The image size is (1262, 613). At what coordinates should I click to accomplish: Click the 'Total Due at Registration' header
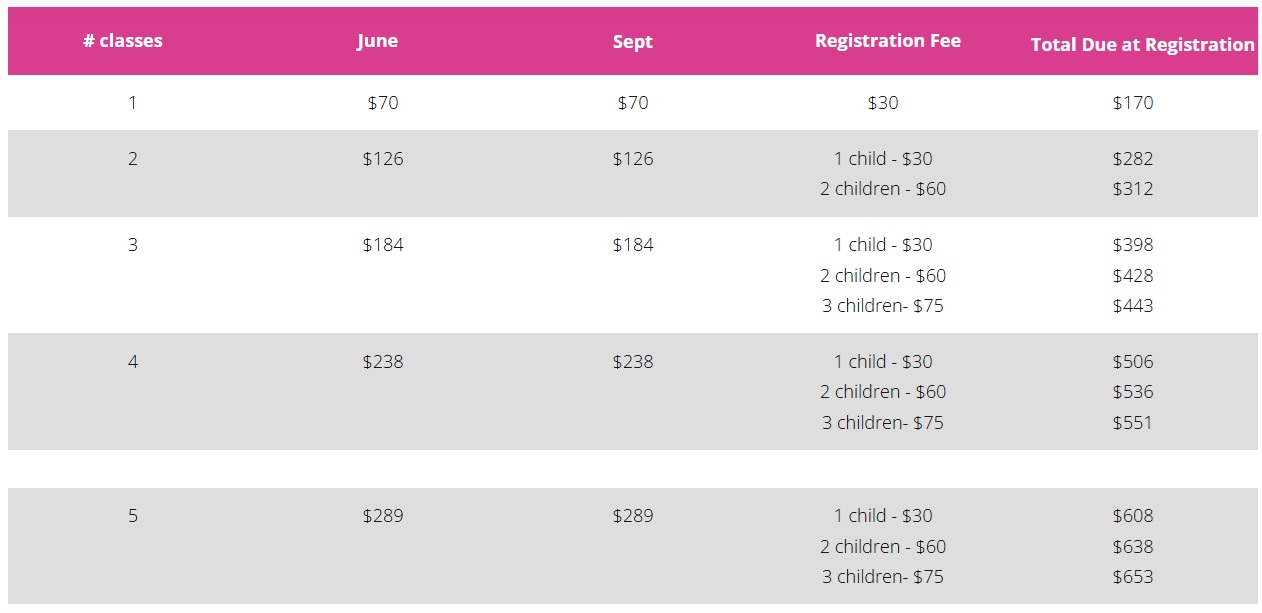coord(1142,45)
